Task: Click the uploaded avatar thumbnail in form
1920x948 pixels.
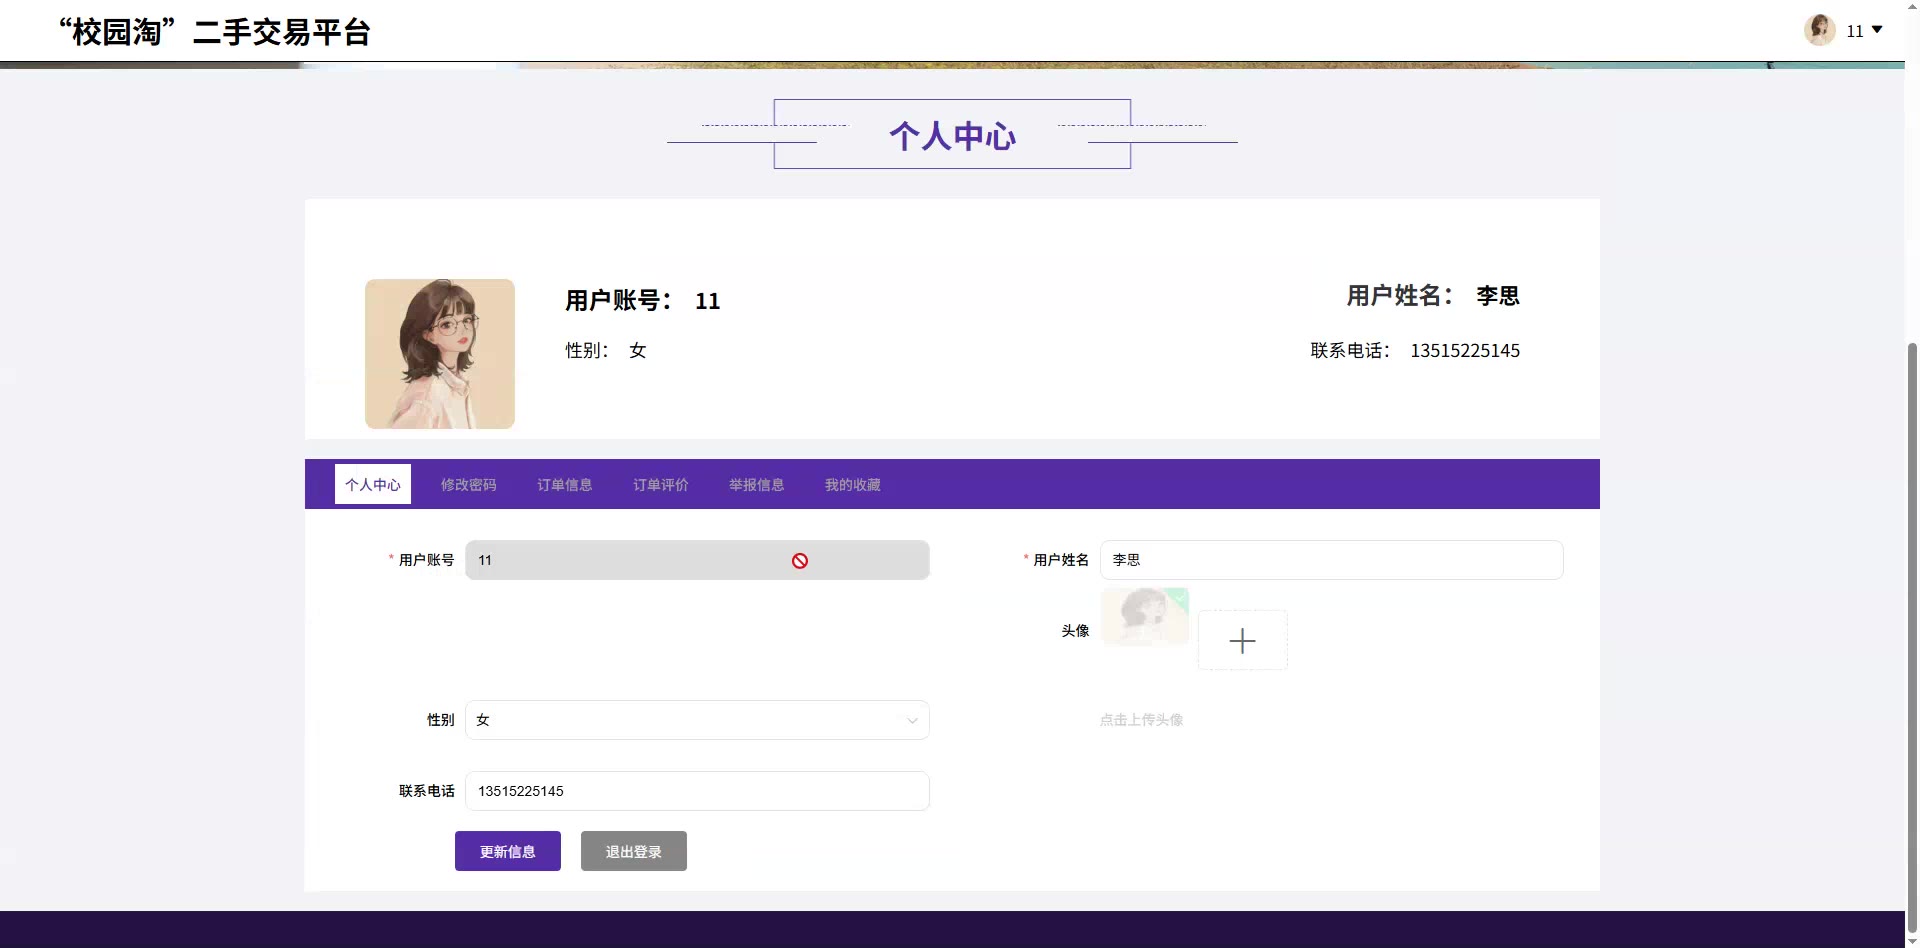Action: (1143, 617)
